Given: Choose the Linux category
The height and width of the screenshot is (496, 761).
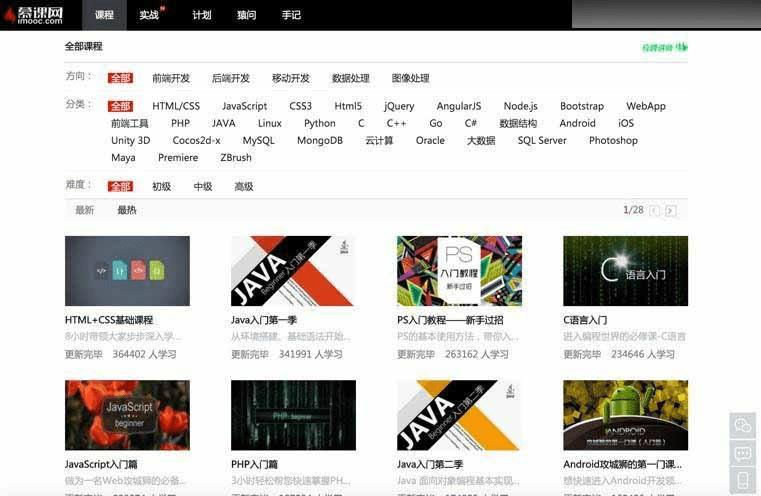Looking at the screenshot, I should [x=270, y=123].
